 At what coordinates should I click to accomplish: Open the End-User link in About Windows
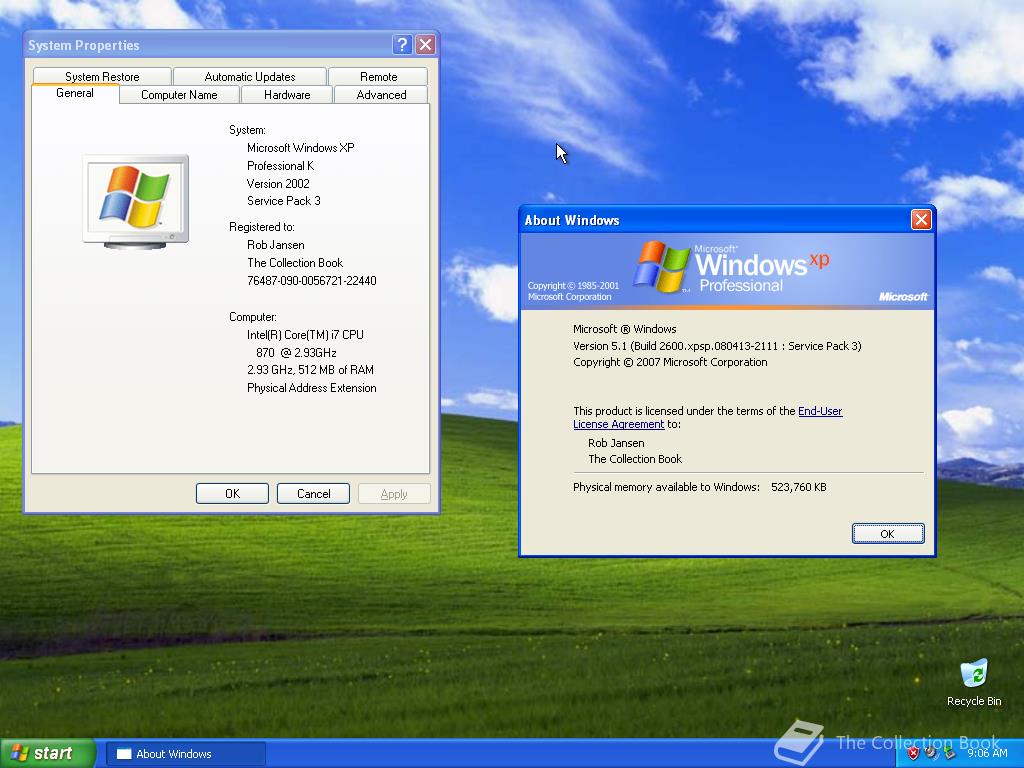point(820,411)
